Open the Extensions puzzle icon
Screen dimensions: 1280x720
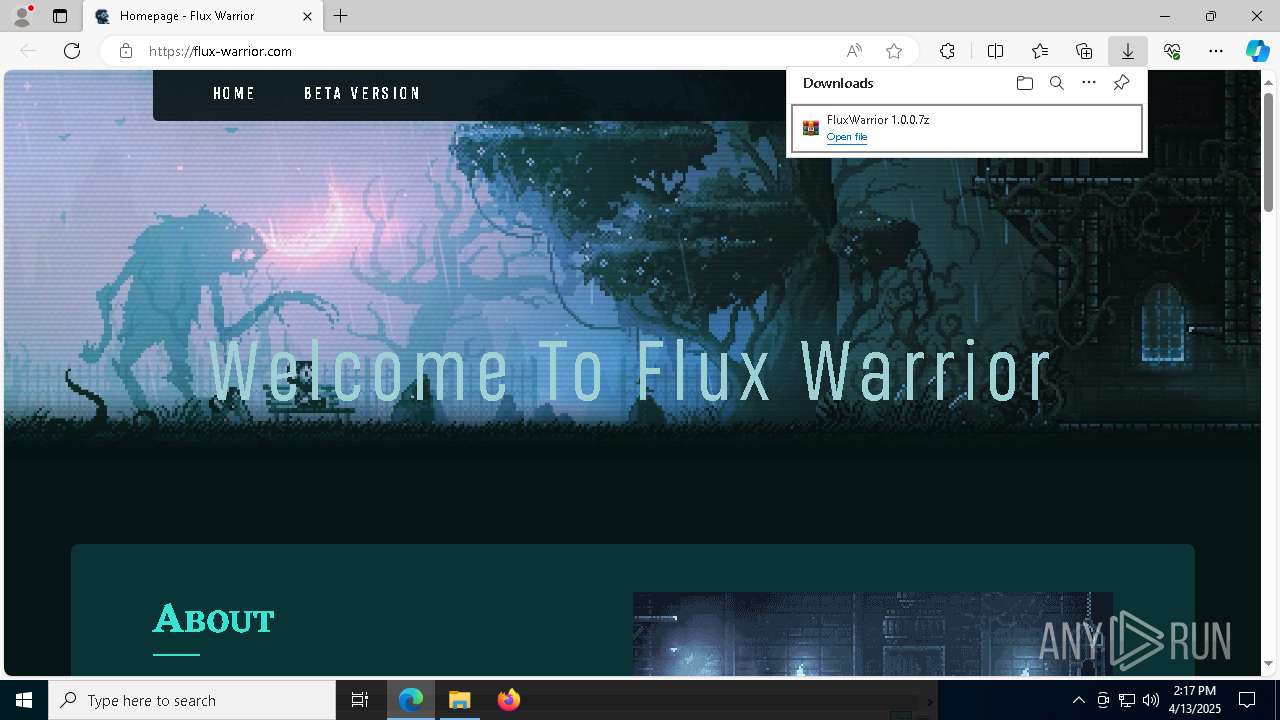947,51
